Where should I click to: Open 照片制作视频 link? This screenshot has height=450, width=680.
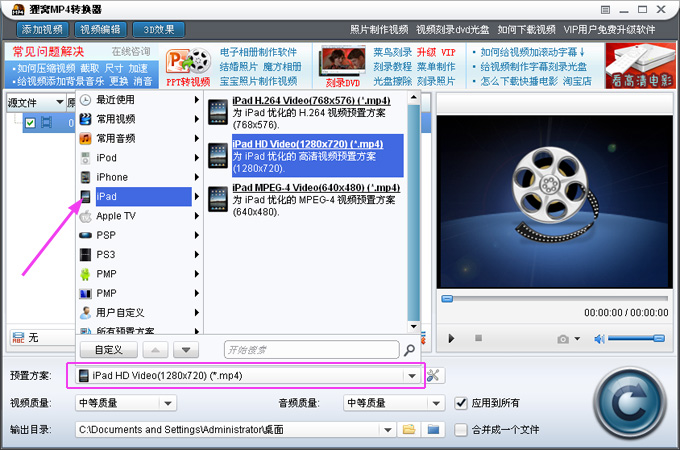[379, 29]
